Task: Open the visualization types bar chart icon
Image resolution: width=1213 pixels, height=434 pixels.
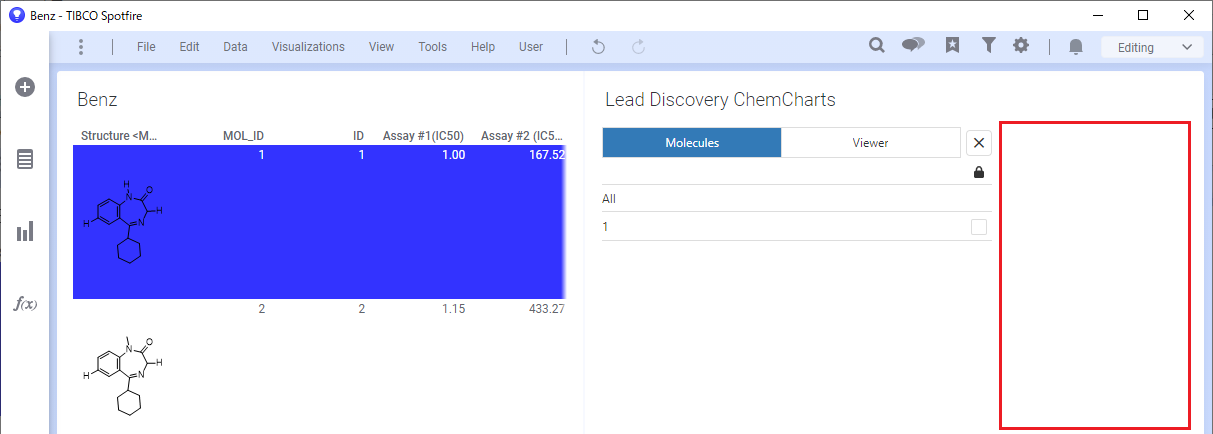Action: pos(25,231)
